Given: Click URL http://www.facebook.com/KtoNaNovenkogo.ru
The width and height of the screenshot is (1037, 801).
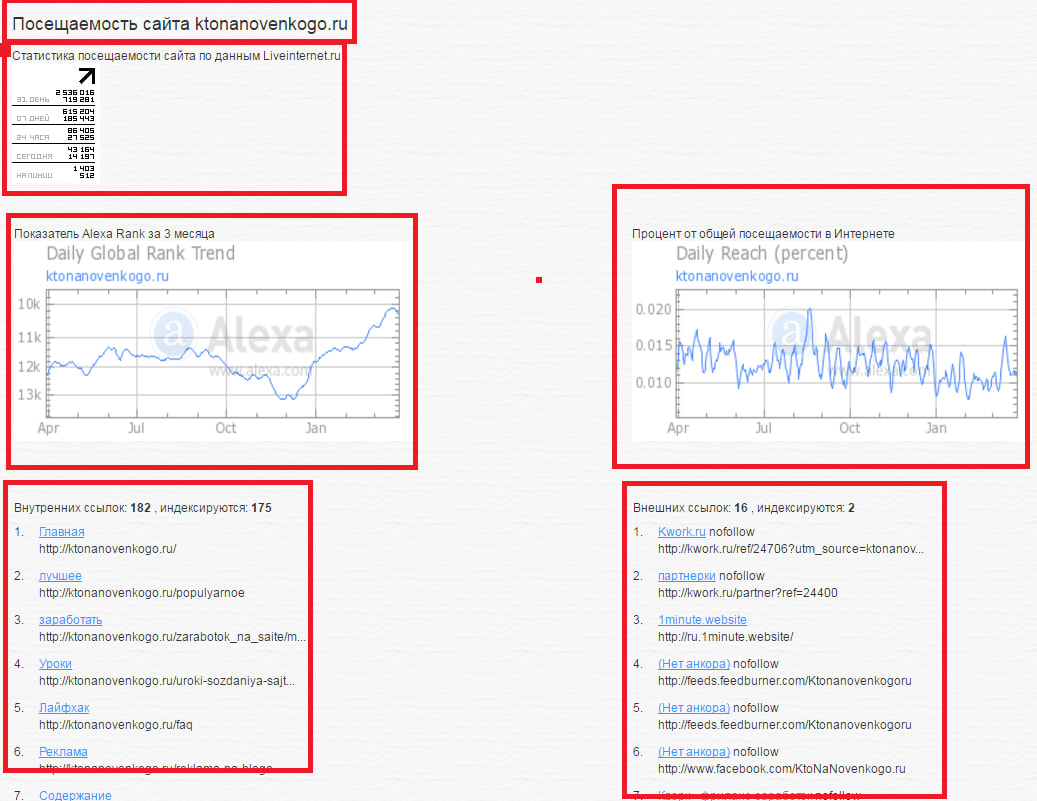Looking at the screenshot, I should click(x=782, y=769).
